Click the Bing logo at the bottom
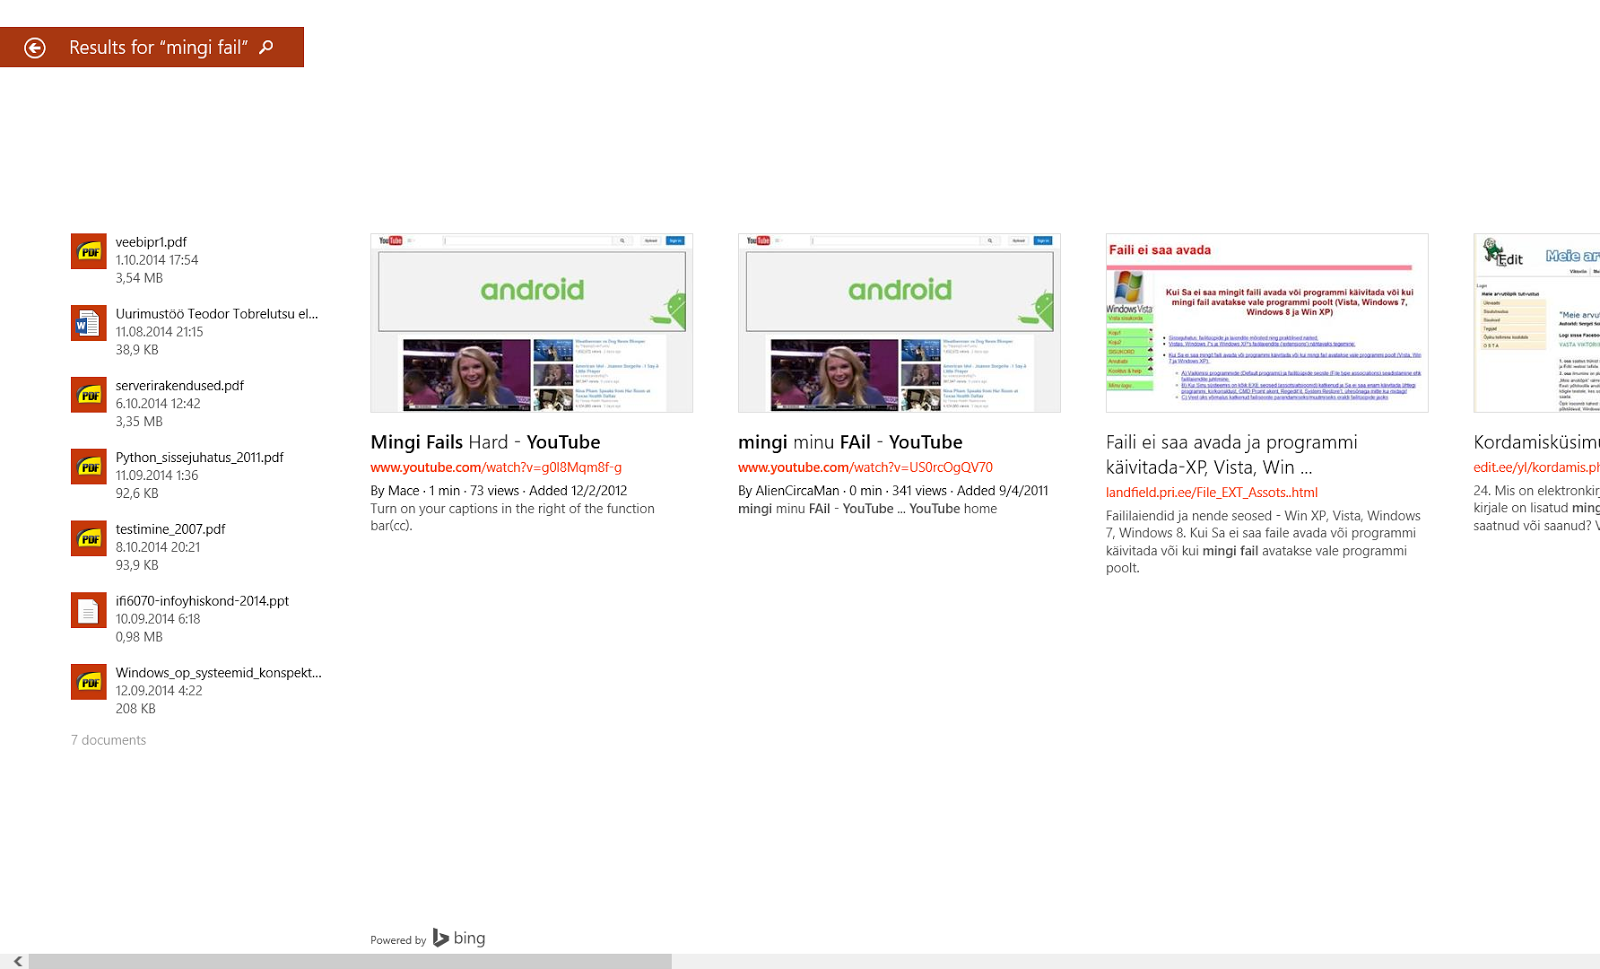1600x969 pixels. pos(459,938)
